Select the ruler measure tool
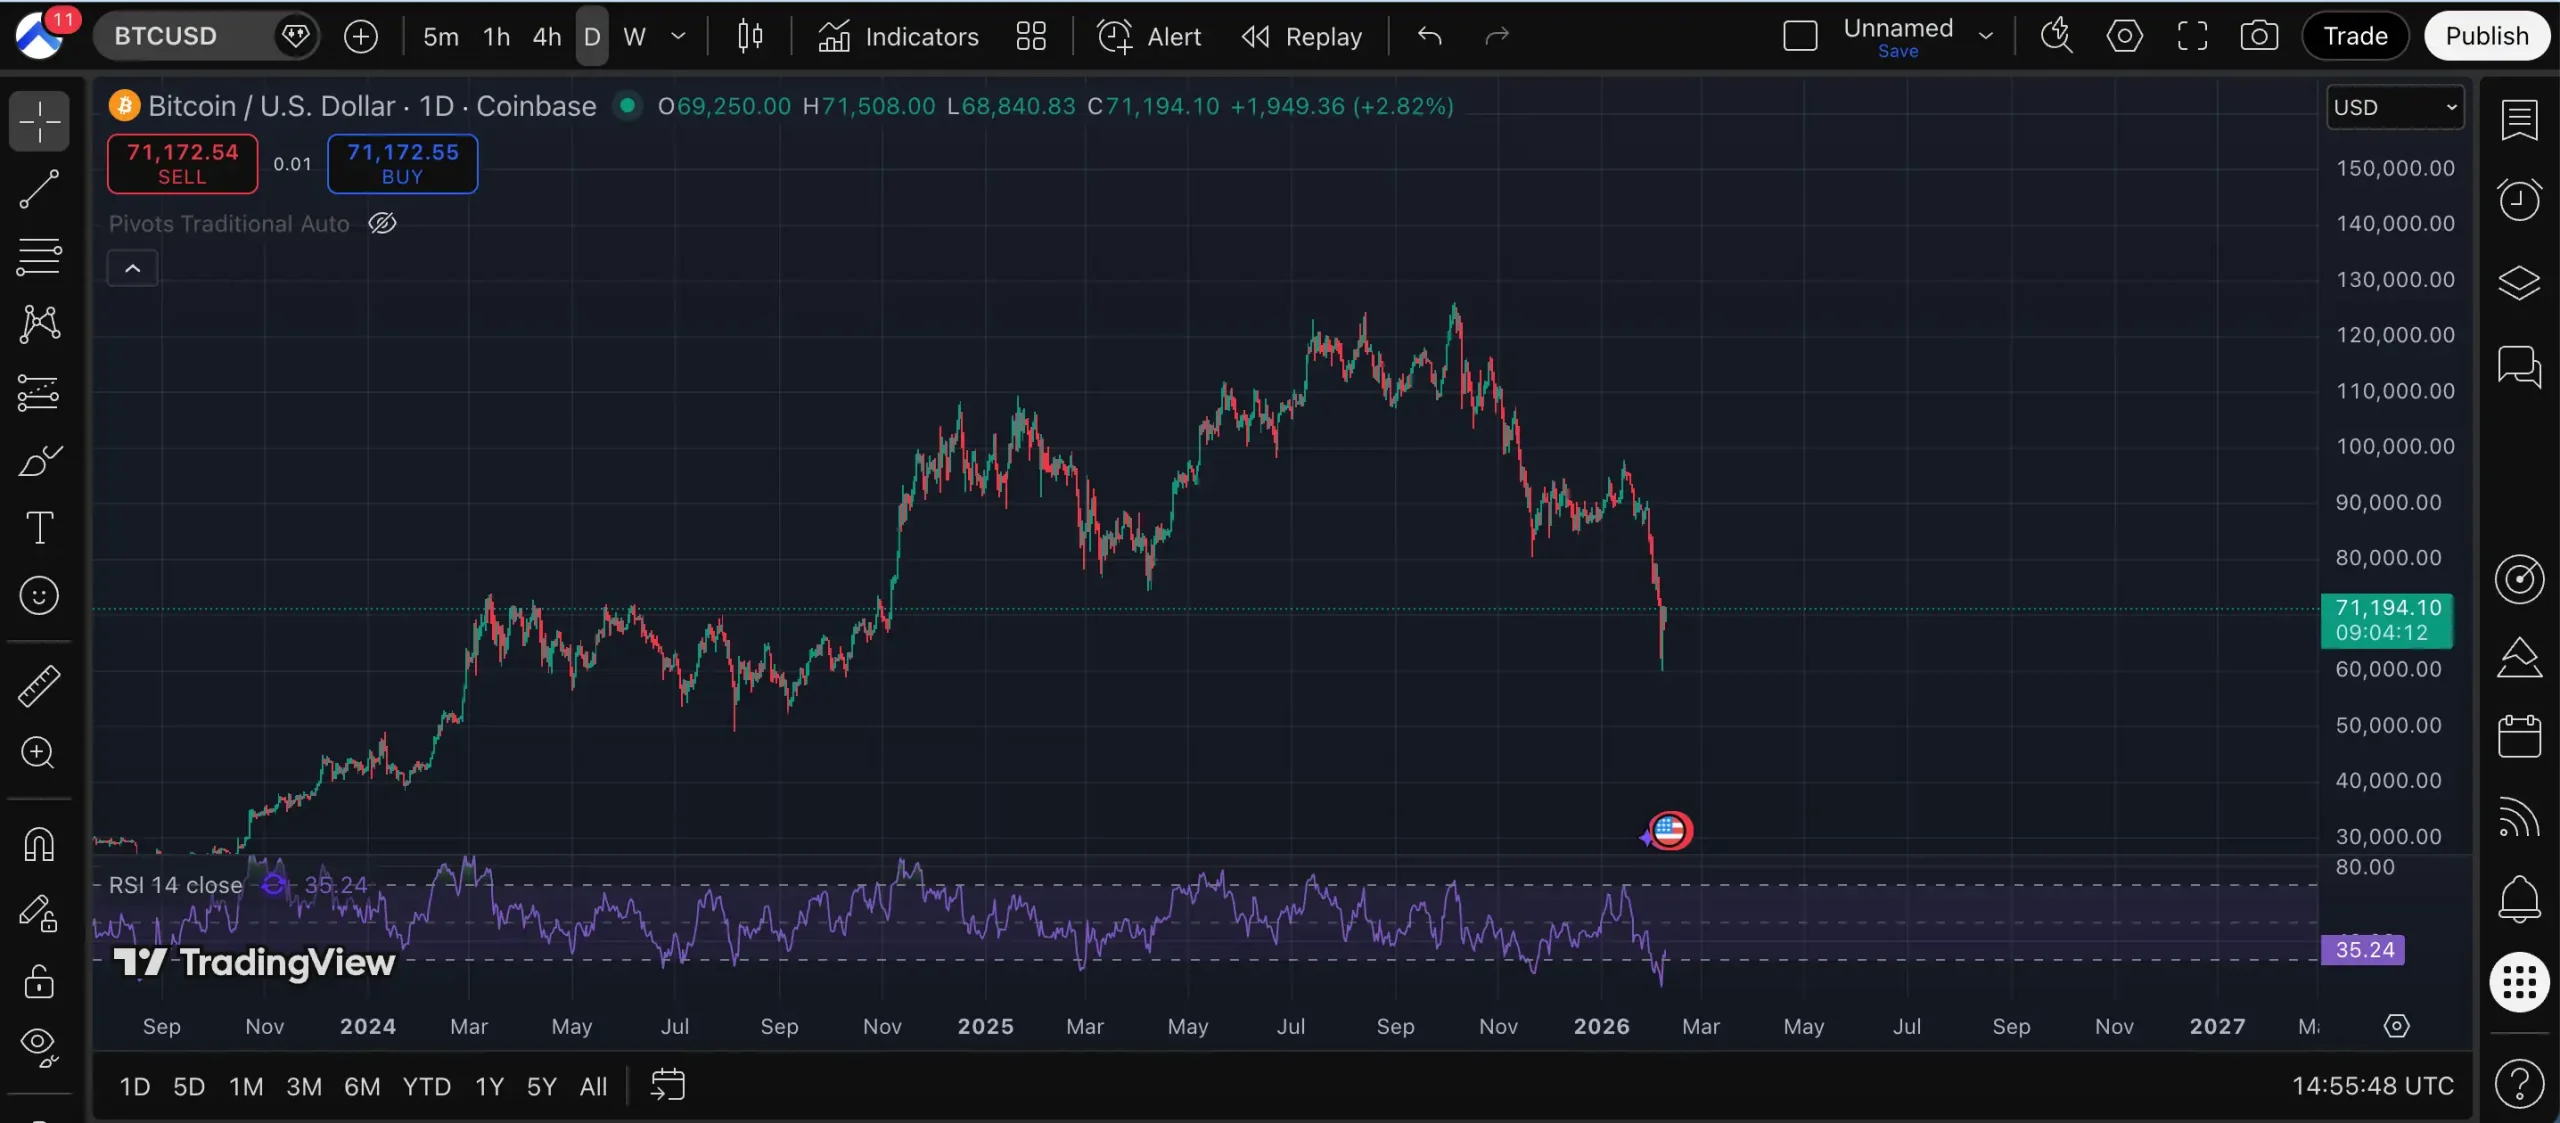 pos(39,686)
